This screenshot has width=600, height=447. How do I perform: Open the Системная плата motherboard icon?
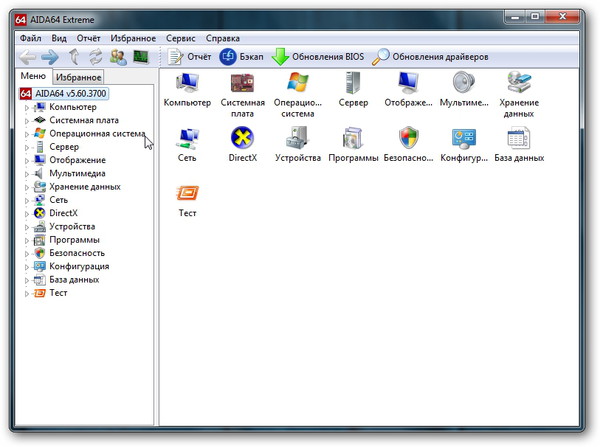click(243, 84)
